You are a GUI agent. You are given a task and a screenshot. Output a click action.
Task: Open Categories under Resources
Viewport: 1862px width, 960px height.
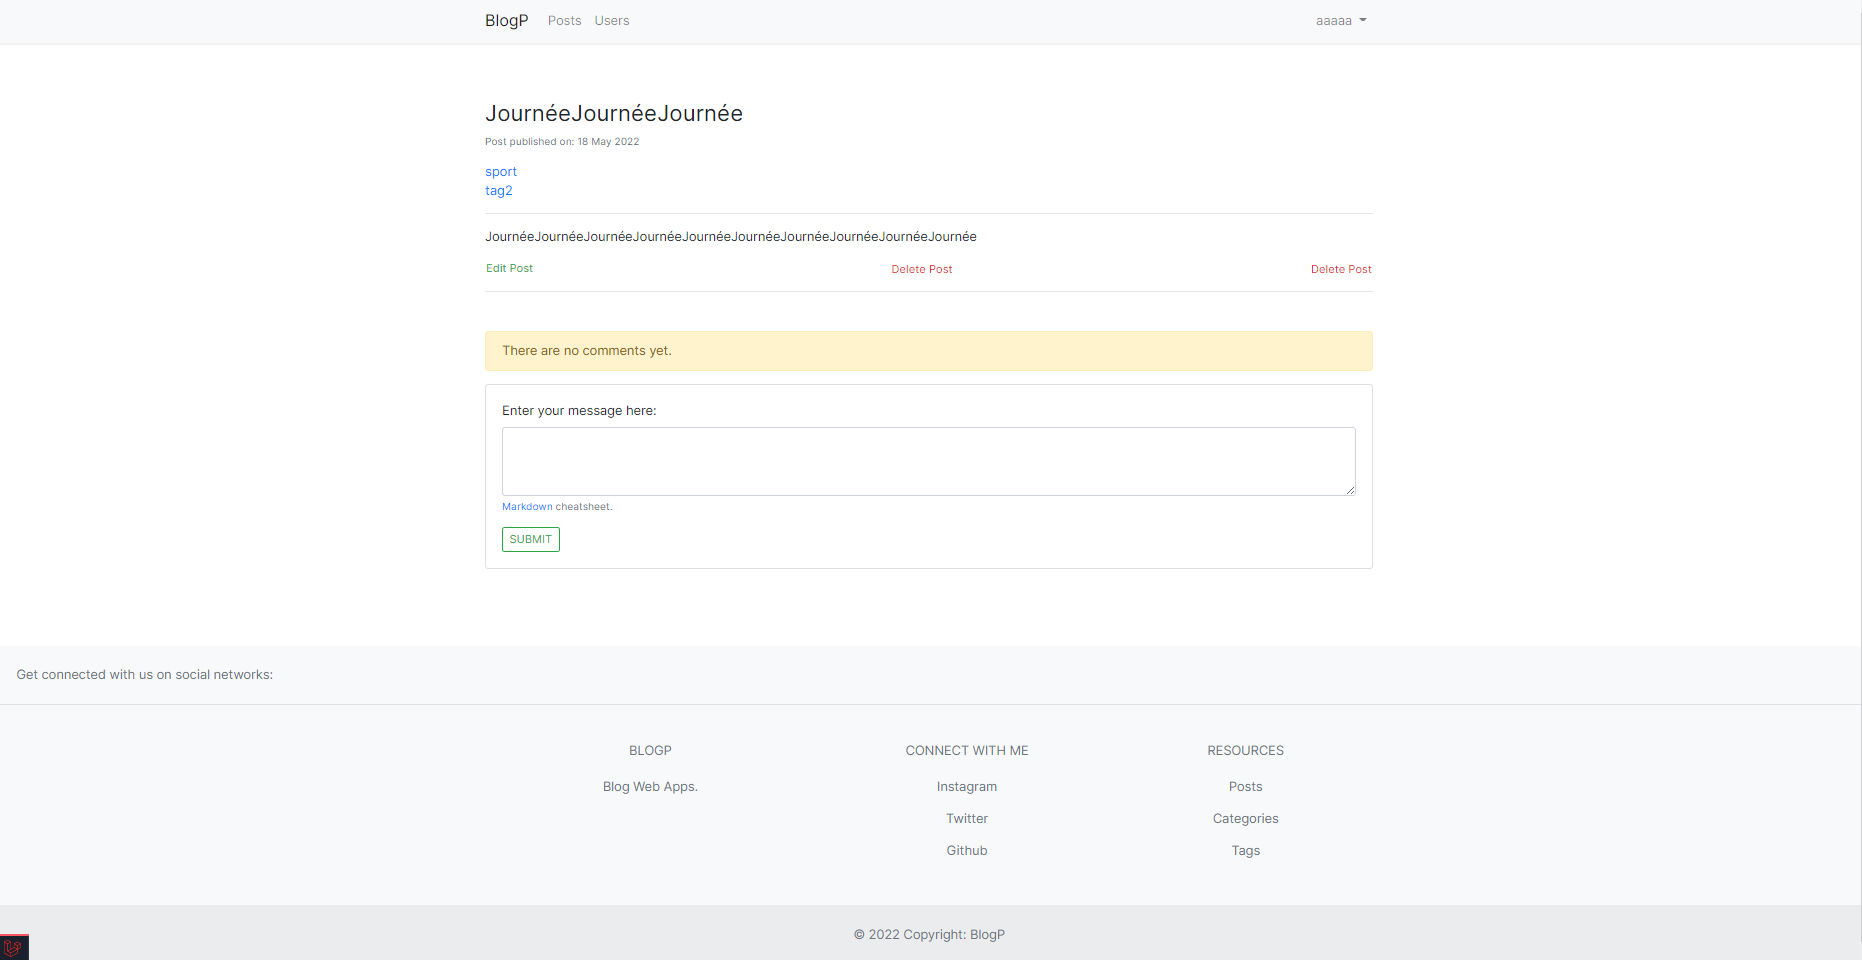point(1245,818)
